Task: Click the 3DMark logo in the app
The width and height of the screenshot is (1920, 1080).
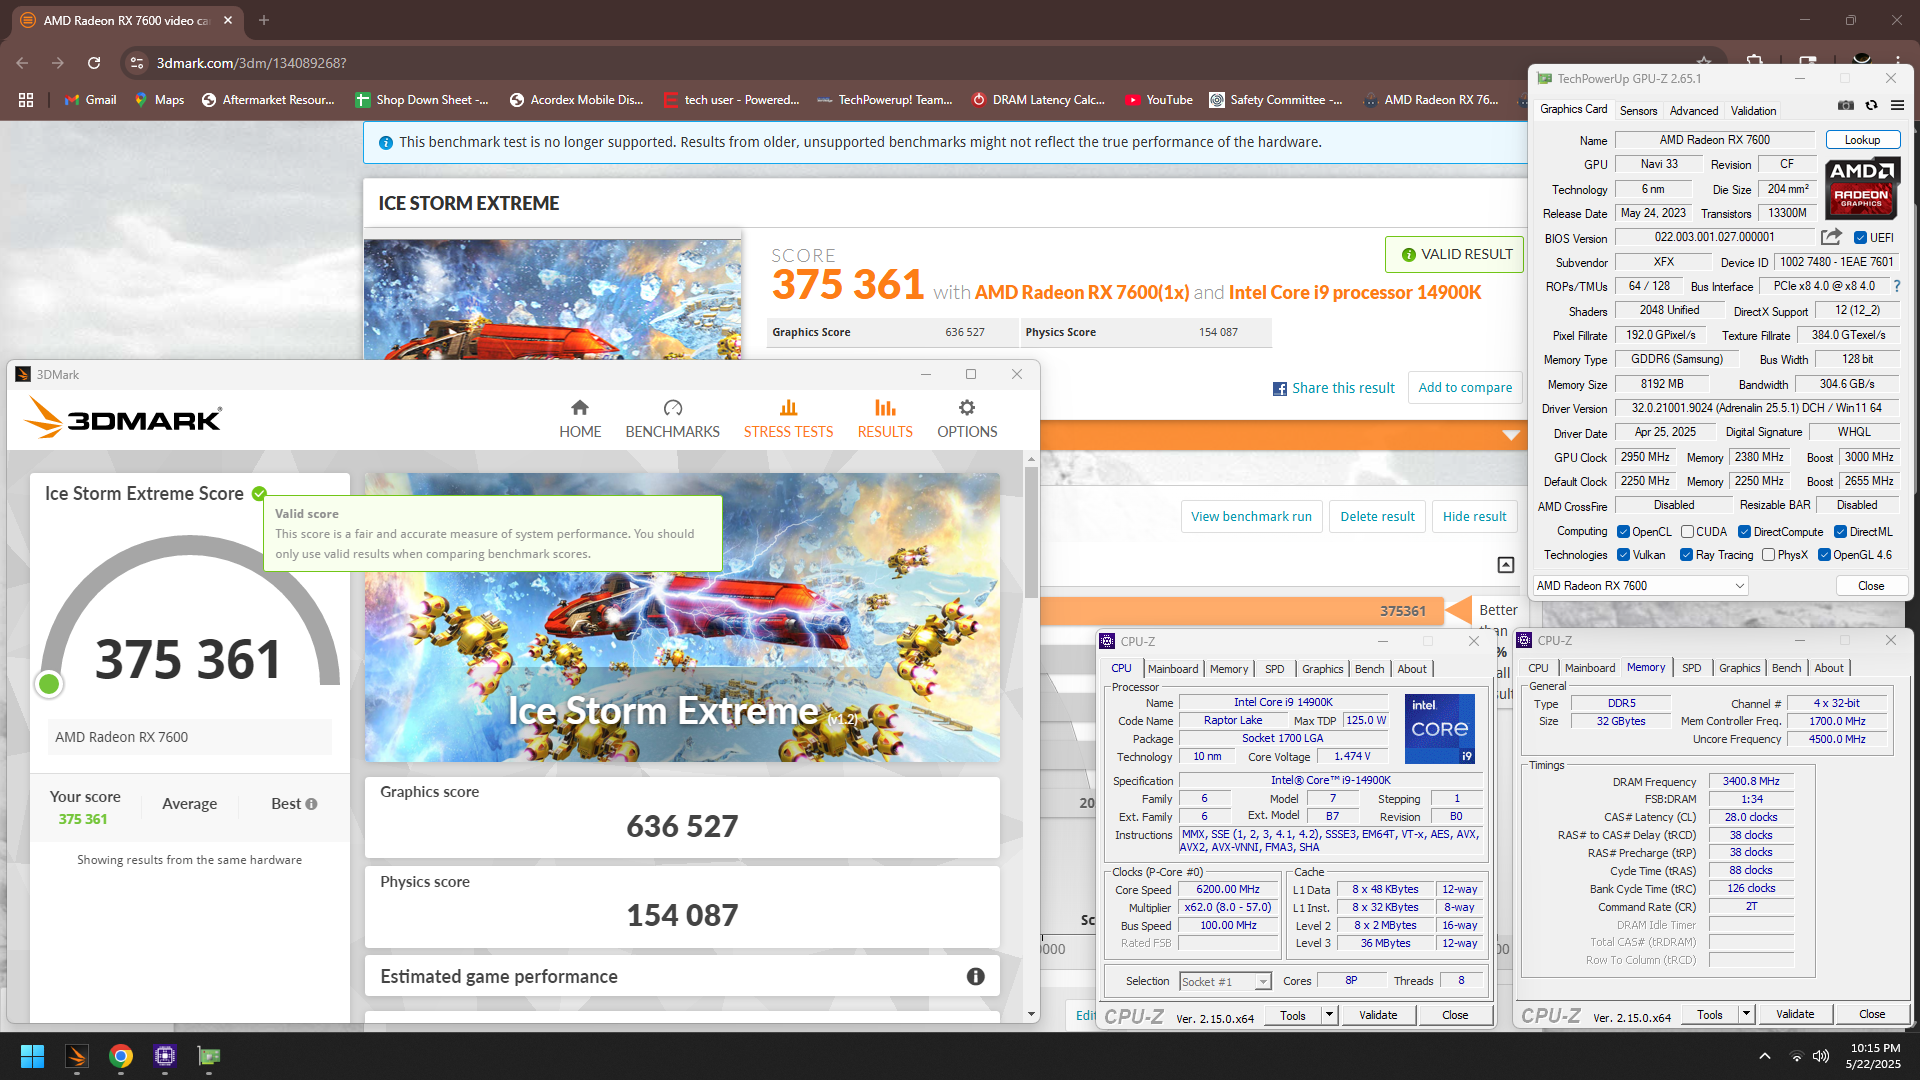Action: [x=123, y=418]
